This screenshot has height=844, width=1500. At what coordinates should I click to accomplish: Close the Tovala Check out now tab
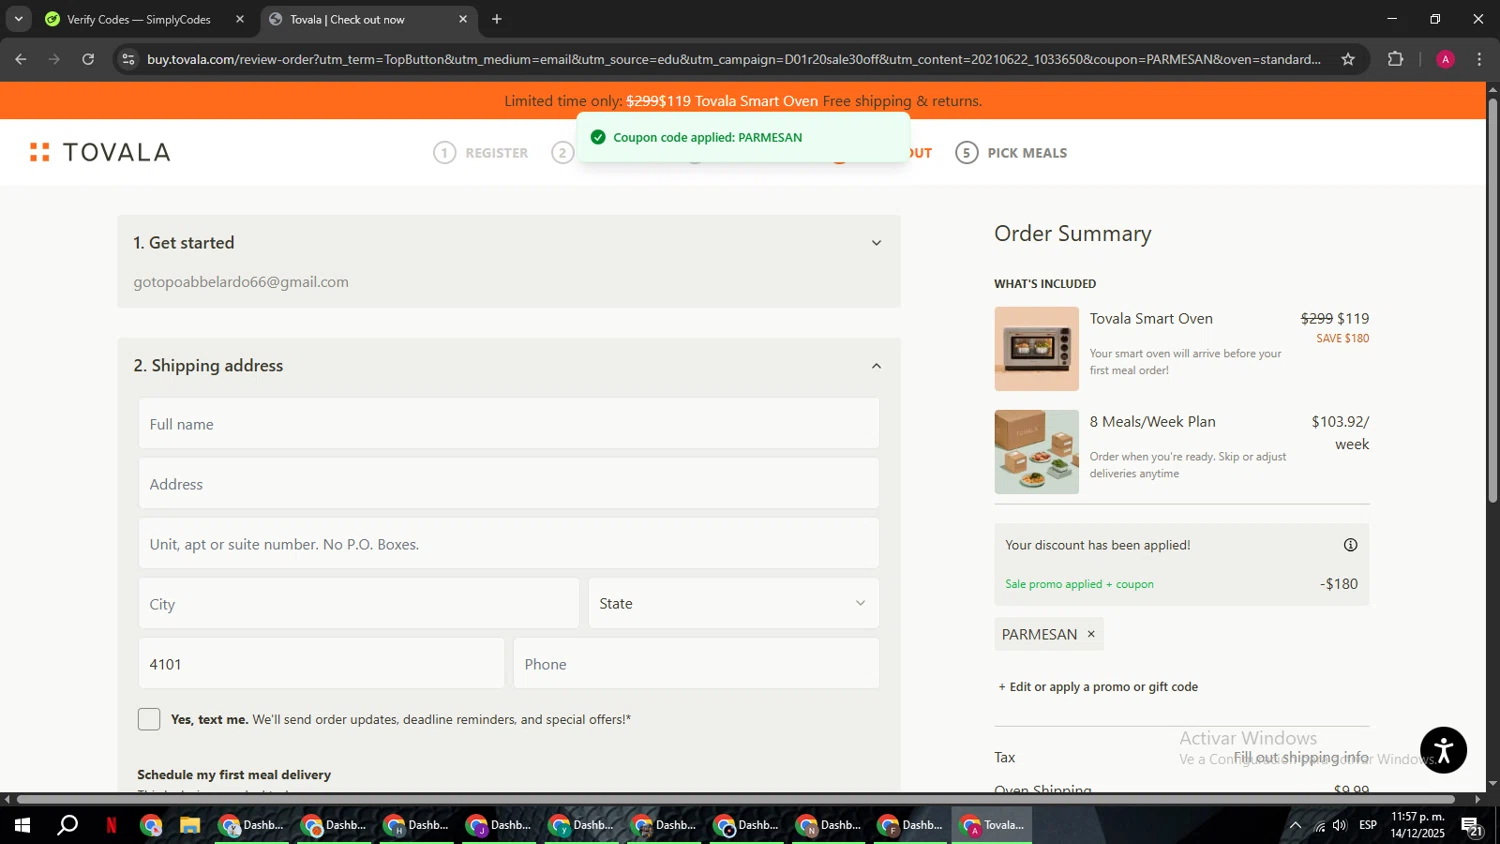(x=463, y=19)
